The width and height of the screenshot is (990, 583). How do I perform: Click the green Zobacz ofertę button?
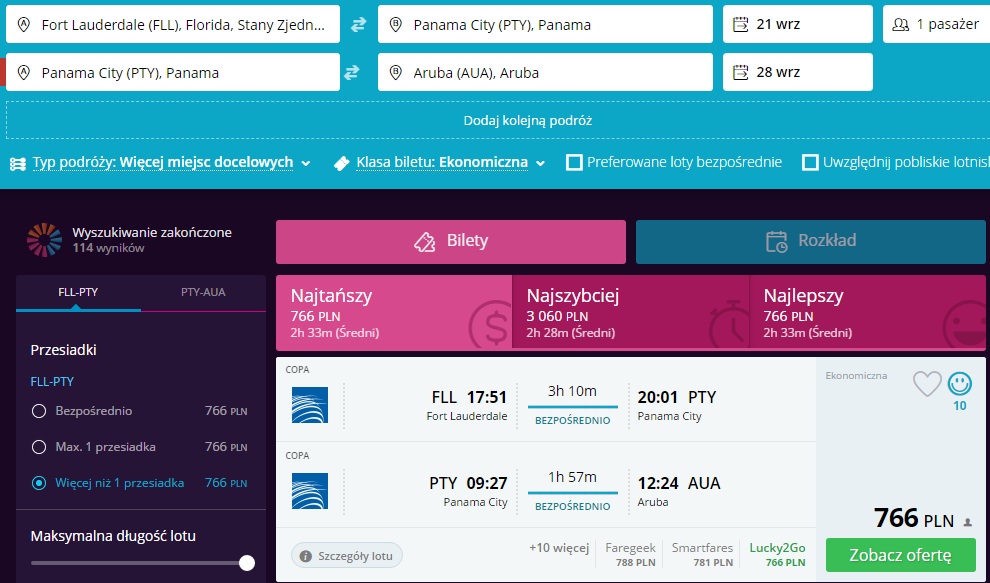pos(900,554)
